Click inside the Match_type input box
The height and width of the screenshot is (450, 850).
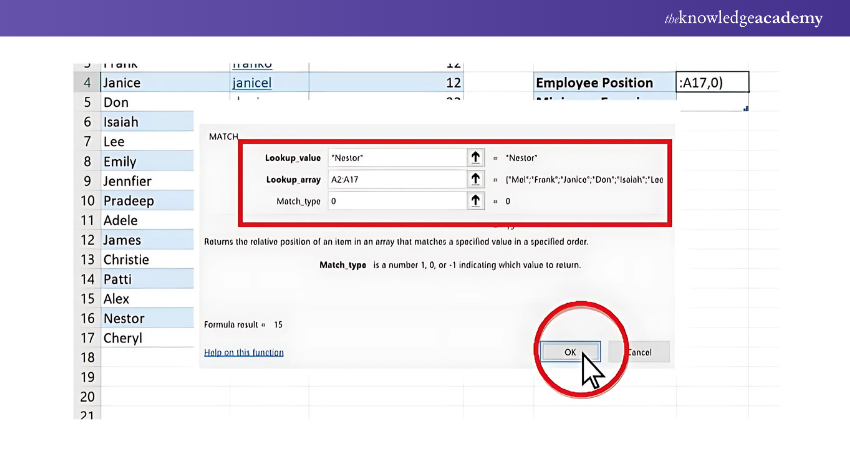pyautogui.click(x=395, y=201)
